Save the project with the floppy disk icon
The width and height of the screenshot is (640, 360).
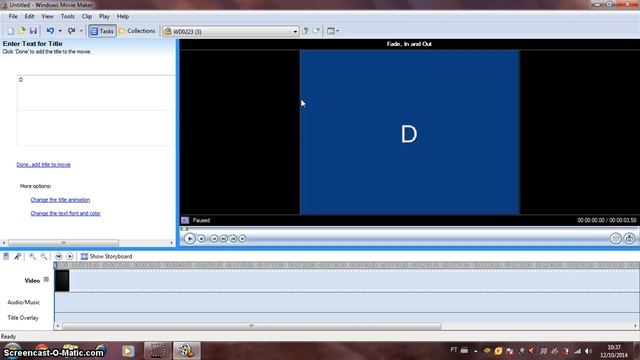tap(33, 31)
